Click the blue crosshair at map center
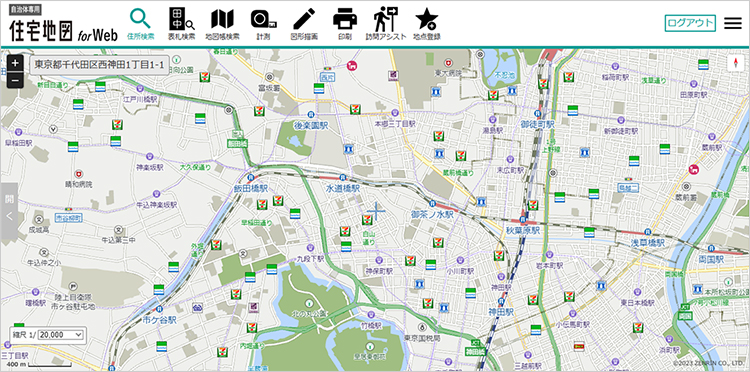 click(x=376, y=211)
